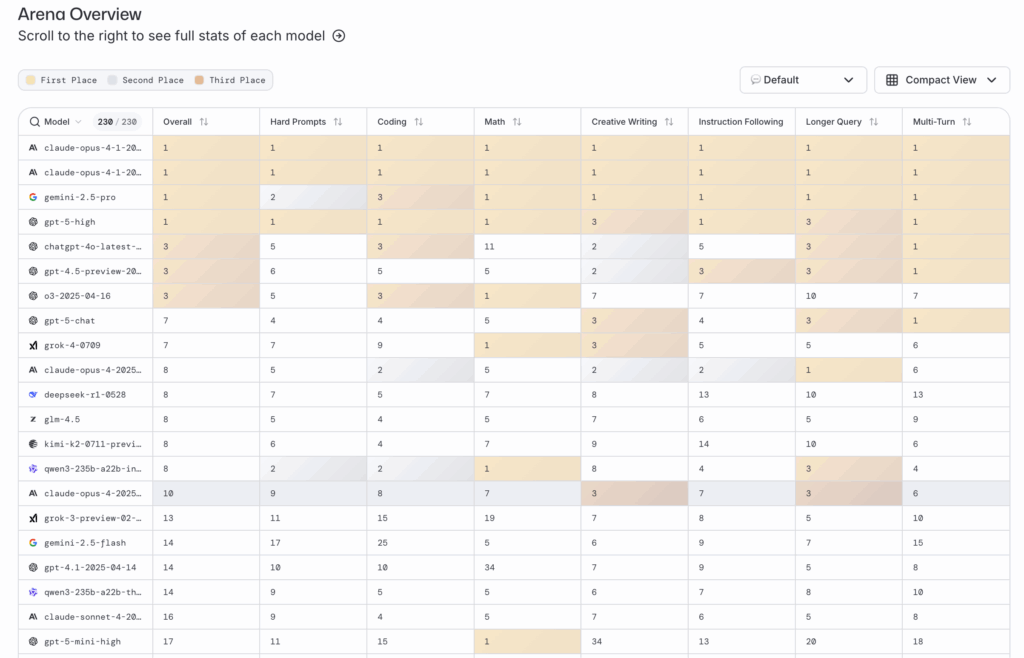The width and height of the screenshot is (1024, 658).
Task: Open the Default category dropdown
Action: (802, 80)
